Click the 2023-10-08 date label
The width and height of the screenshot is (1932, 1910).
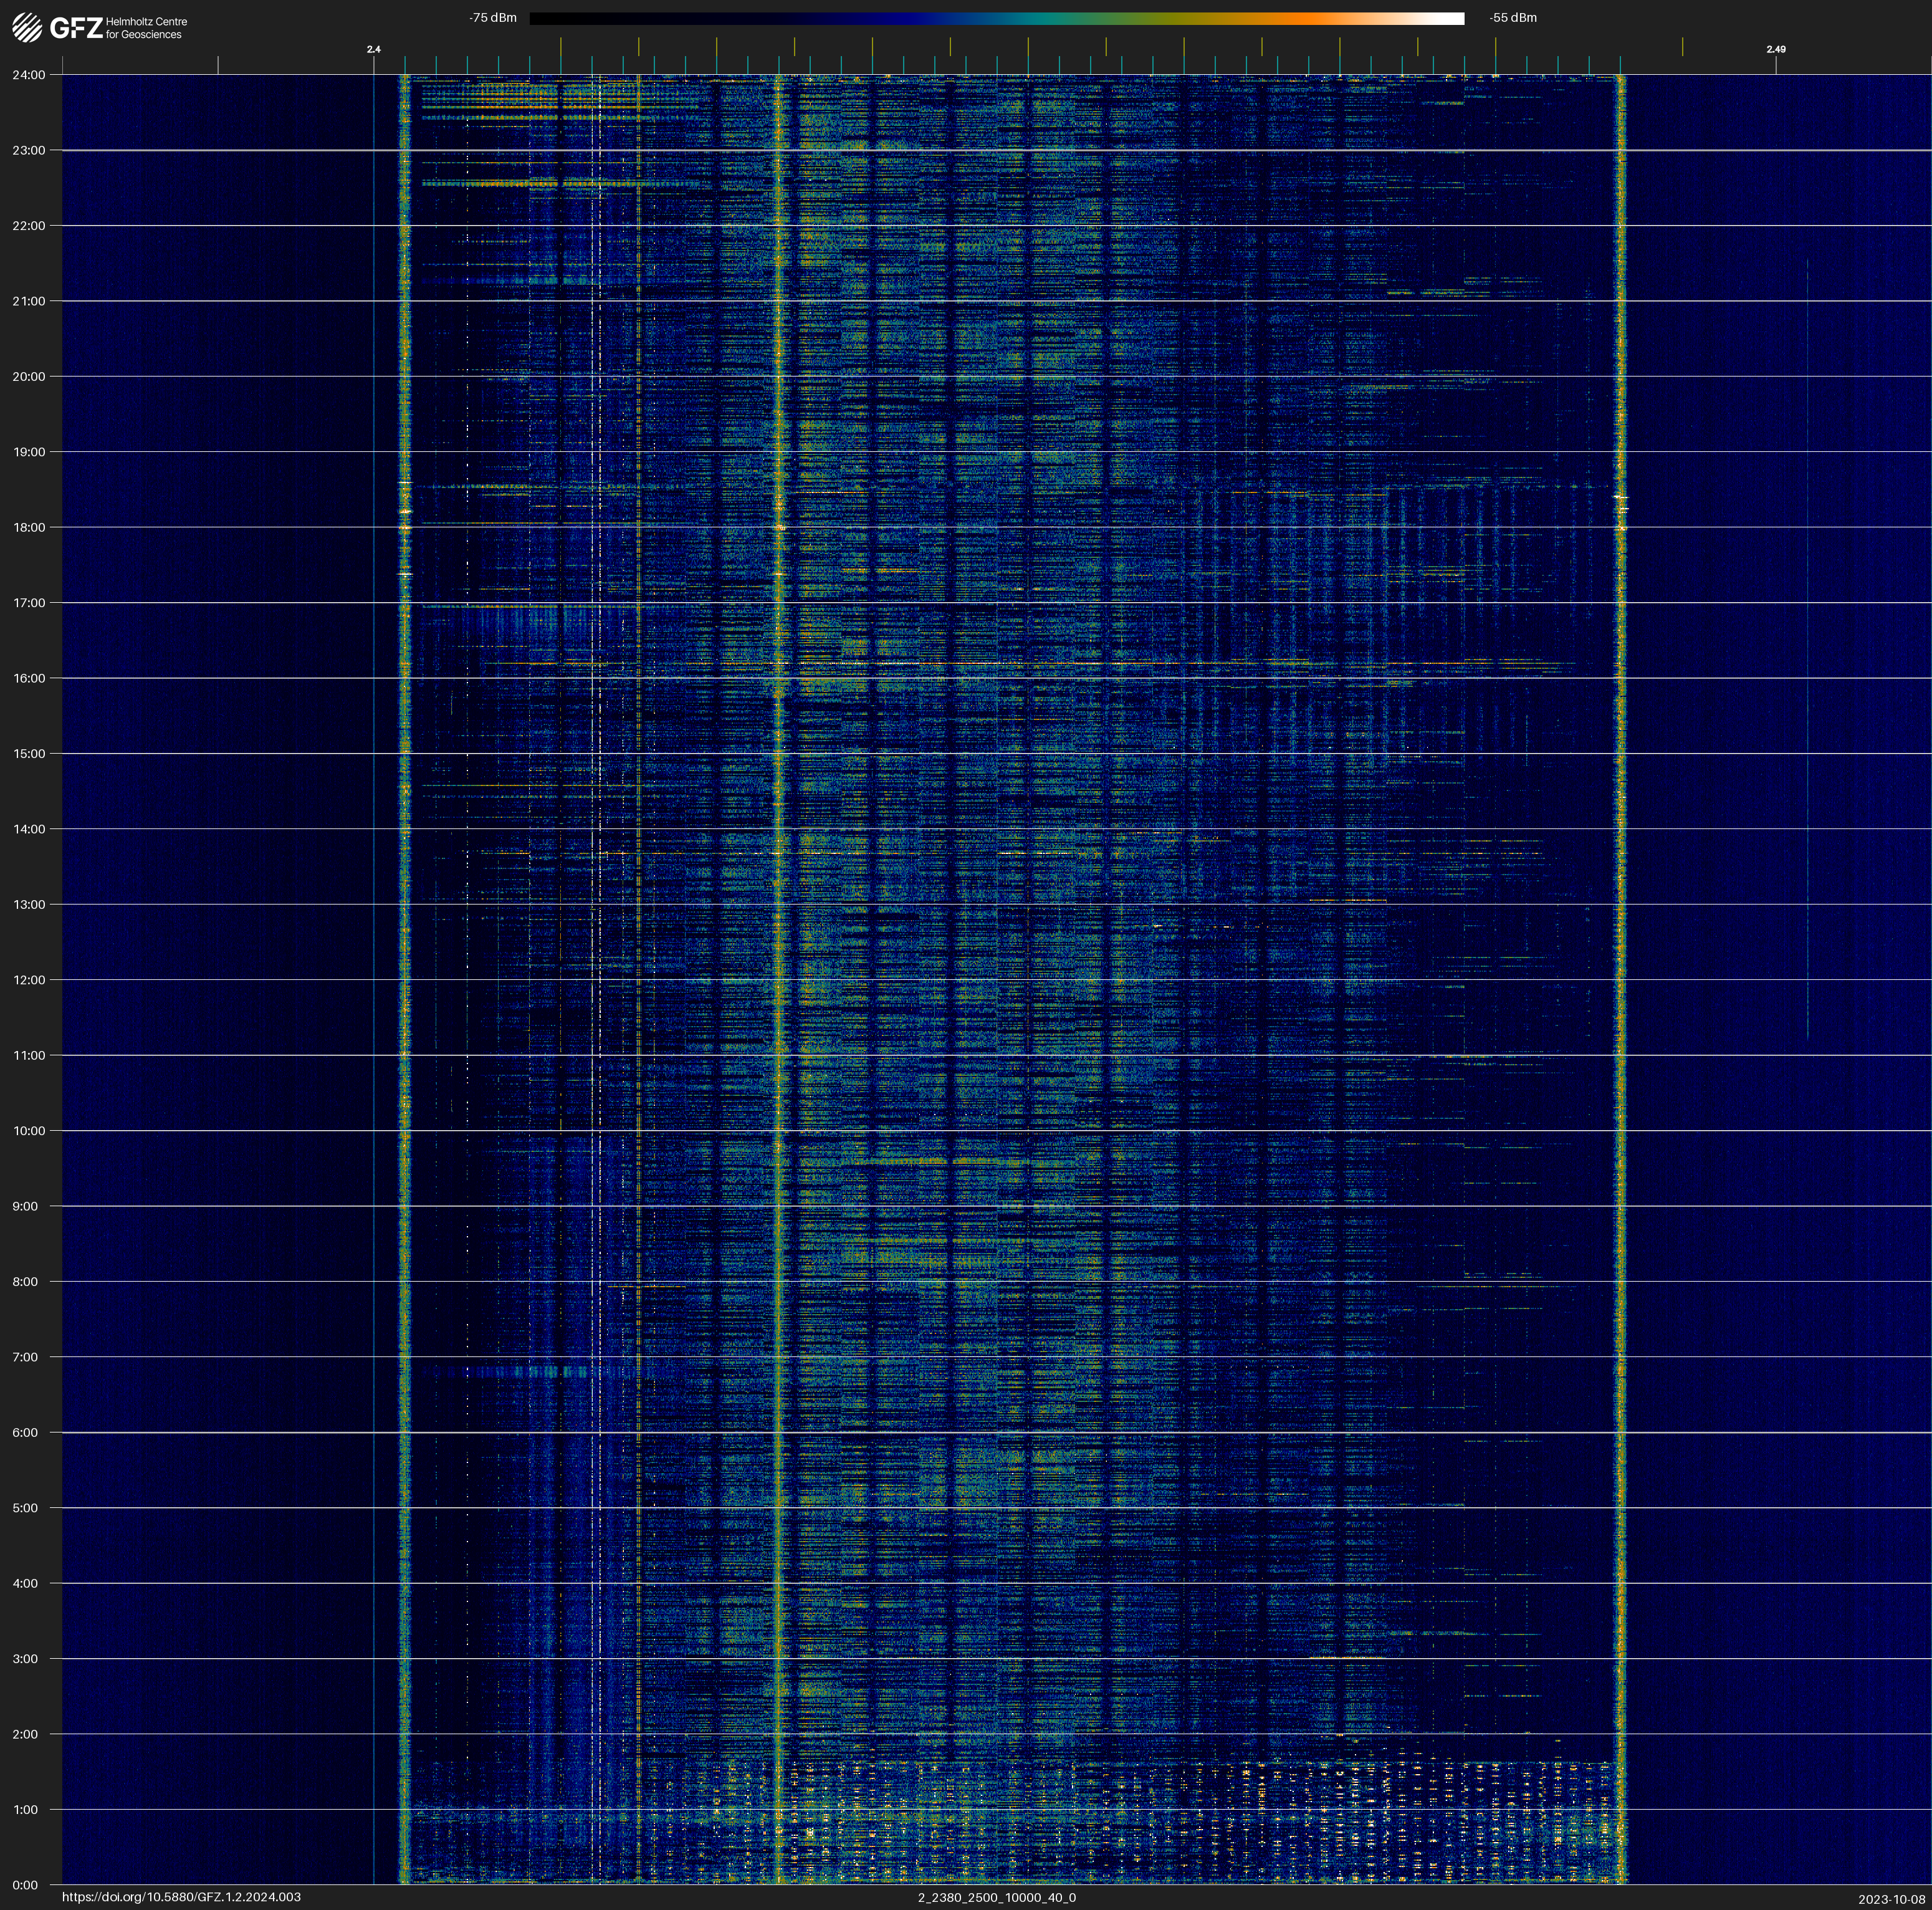point(1891,1899)
